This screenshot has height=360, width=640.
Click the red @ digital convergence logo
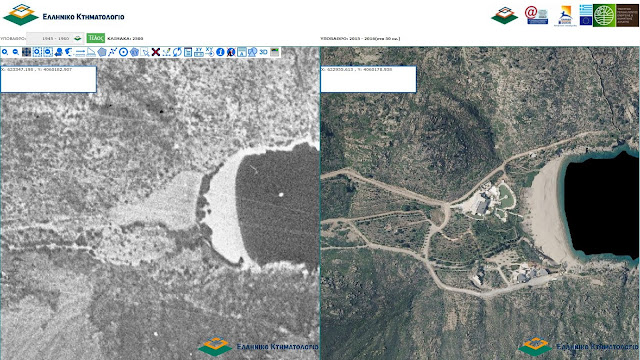coord(536,15)
